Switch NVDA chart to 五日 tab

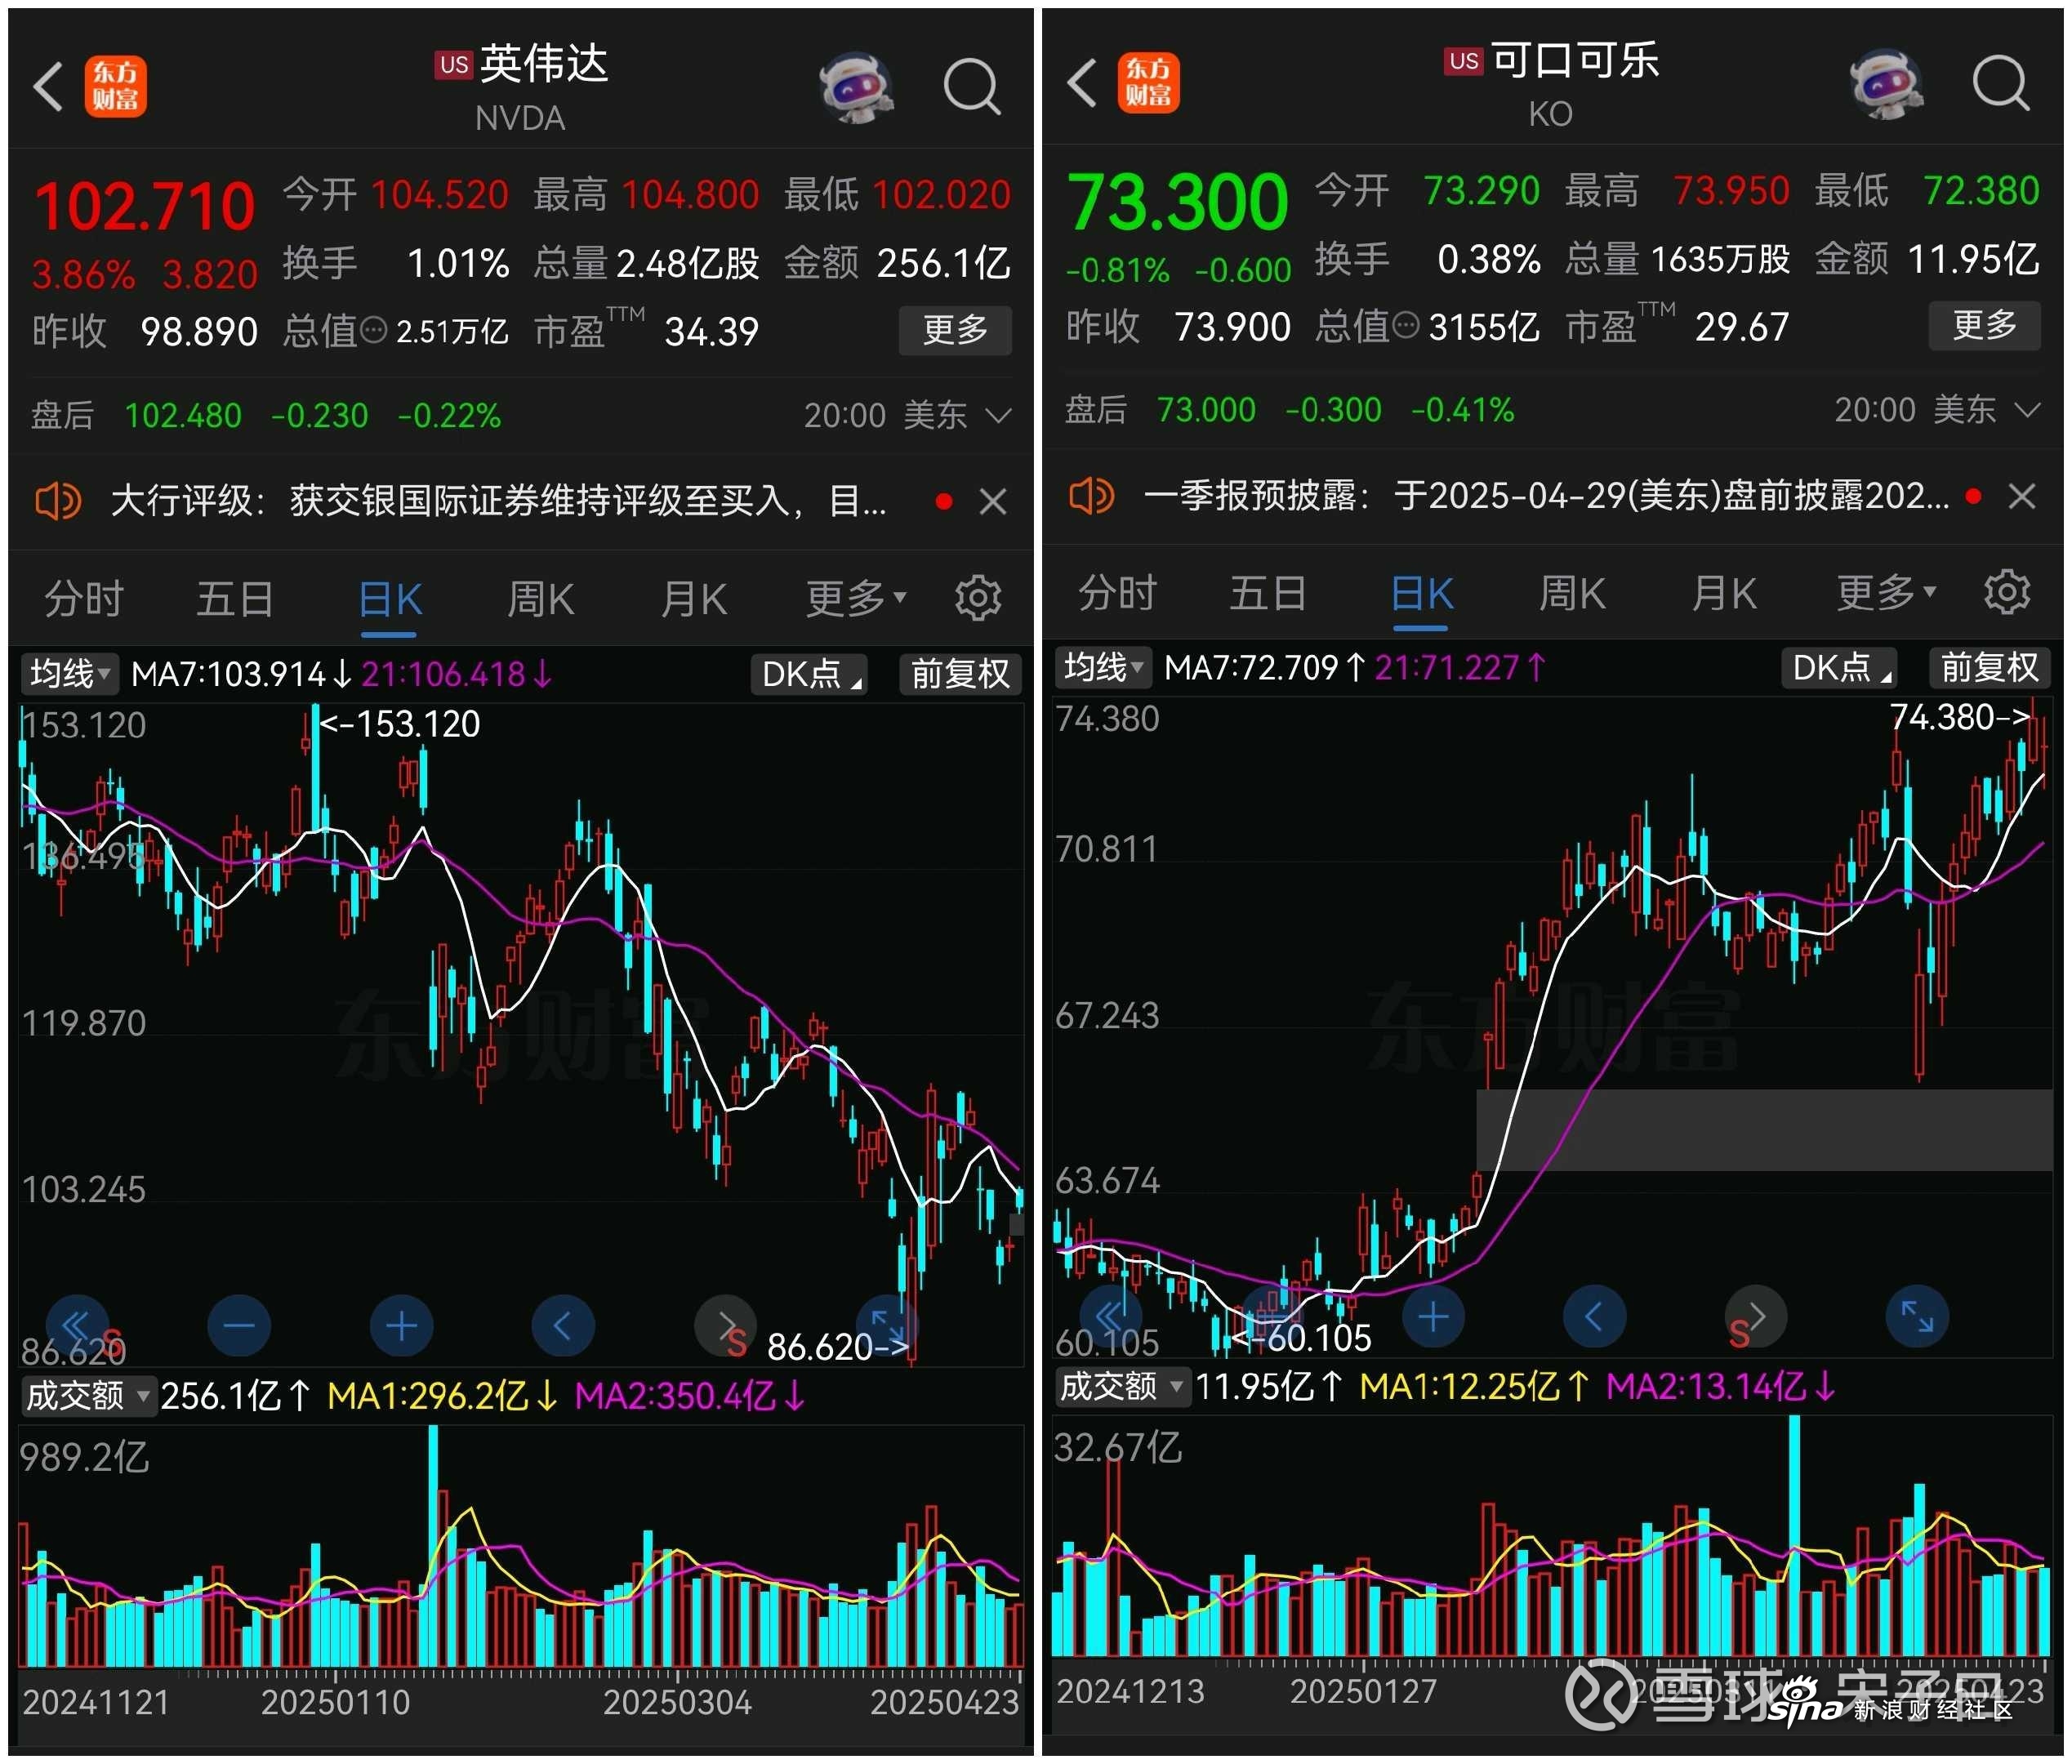tap(235, 598)
